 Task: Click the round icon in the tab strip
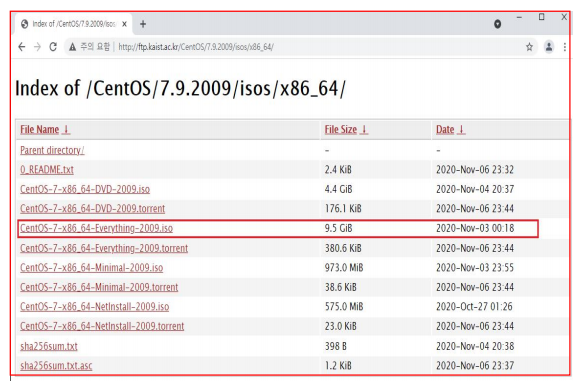tap(498, 24)
